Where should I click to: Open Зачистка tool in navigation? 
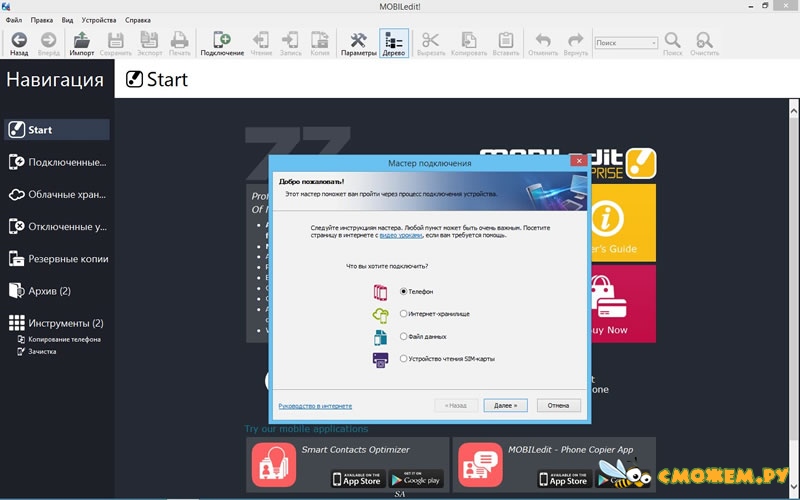37,352
